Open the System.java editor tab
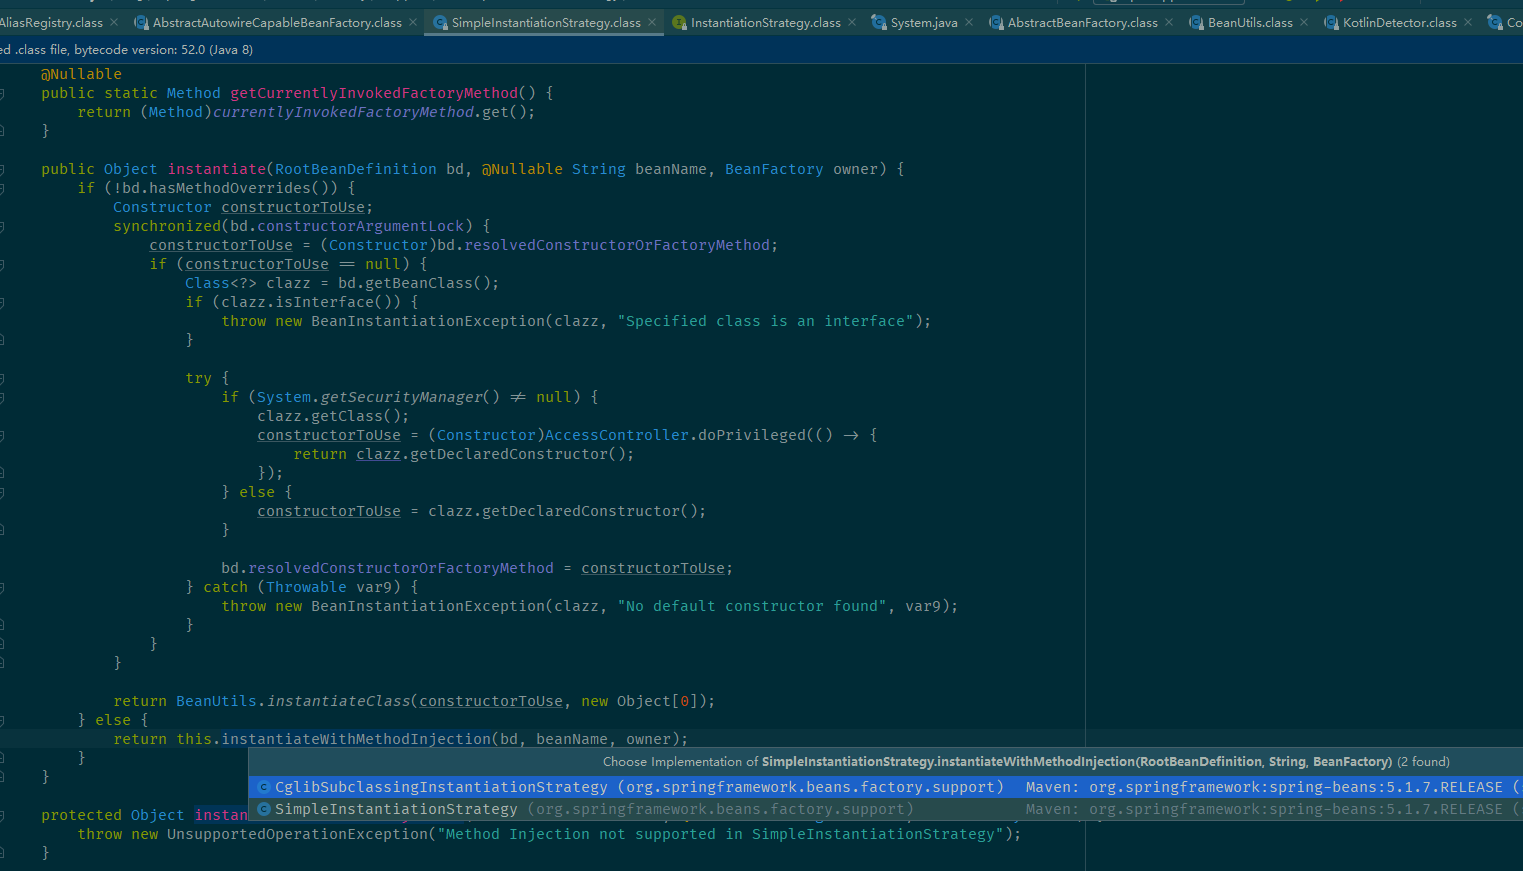The width and height of the screenshot is (1523, 871). (924, 22)
